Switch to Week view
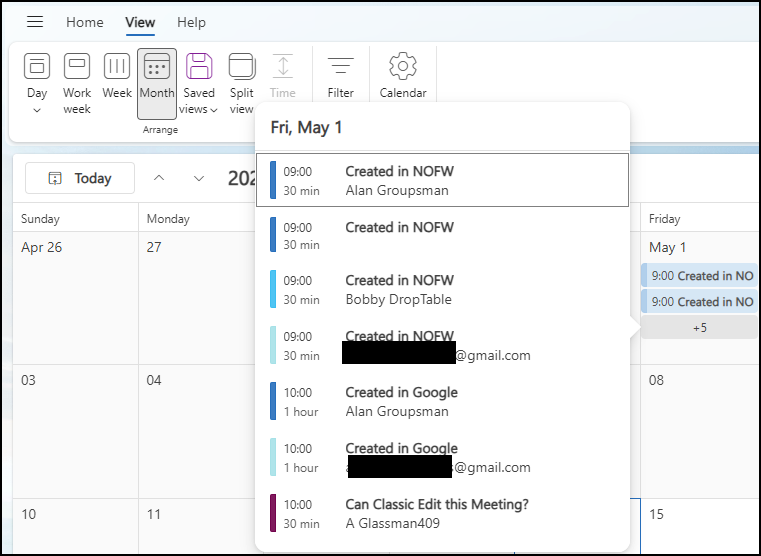The height and width of the screenshot is (556, 761). click(x=117, y=75)
